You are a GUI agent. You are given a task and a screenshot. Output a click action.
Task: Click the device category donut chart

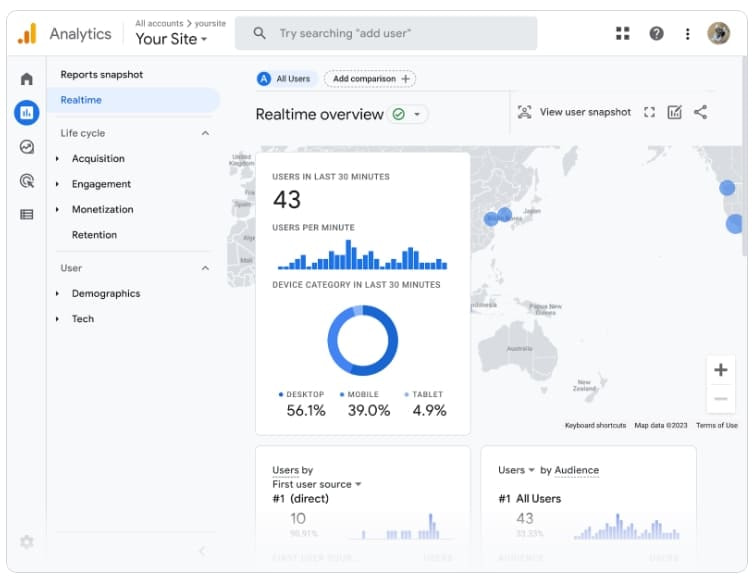(x=363, y=341)
